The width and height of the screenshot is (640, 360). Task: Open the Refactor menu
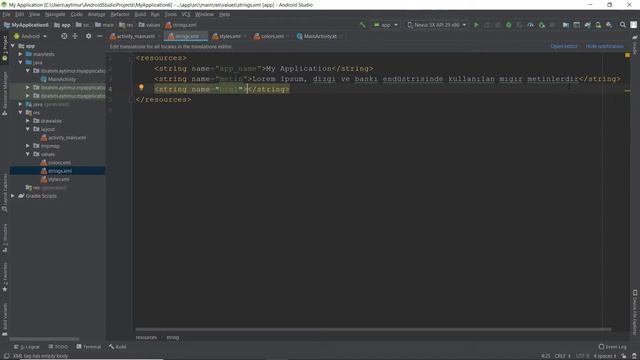120,14
